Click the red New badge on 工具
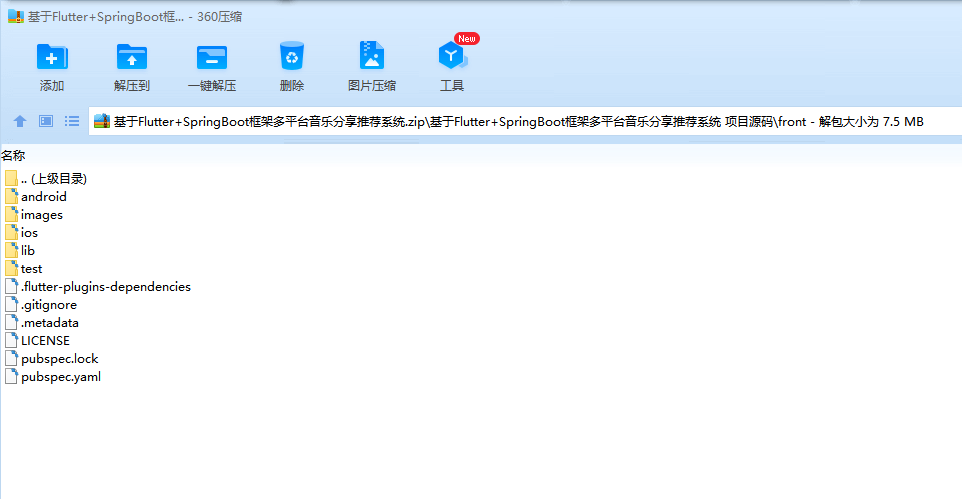The width and height of the screenshot is (962, 499). (467, 39)
